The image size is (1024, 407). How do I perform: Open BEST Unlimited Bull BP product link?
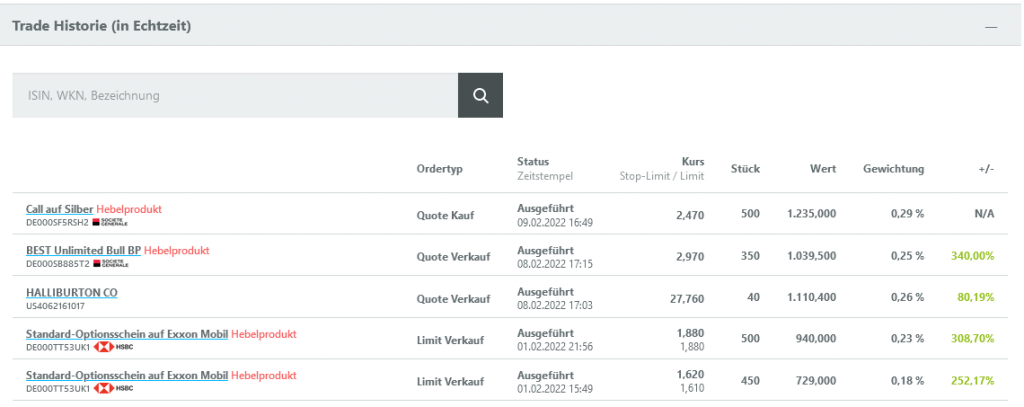point(83,250)
